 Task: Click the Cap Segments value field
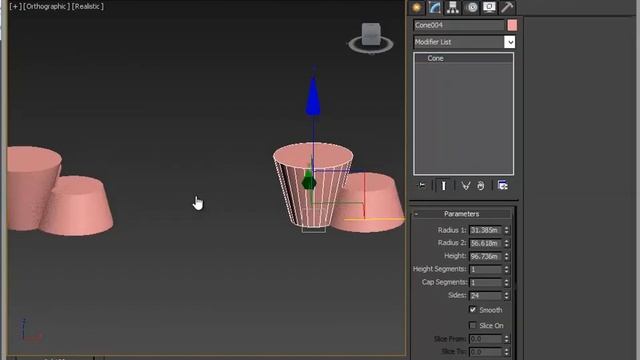[x=485, y=282]
